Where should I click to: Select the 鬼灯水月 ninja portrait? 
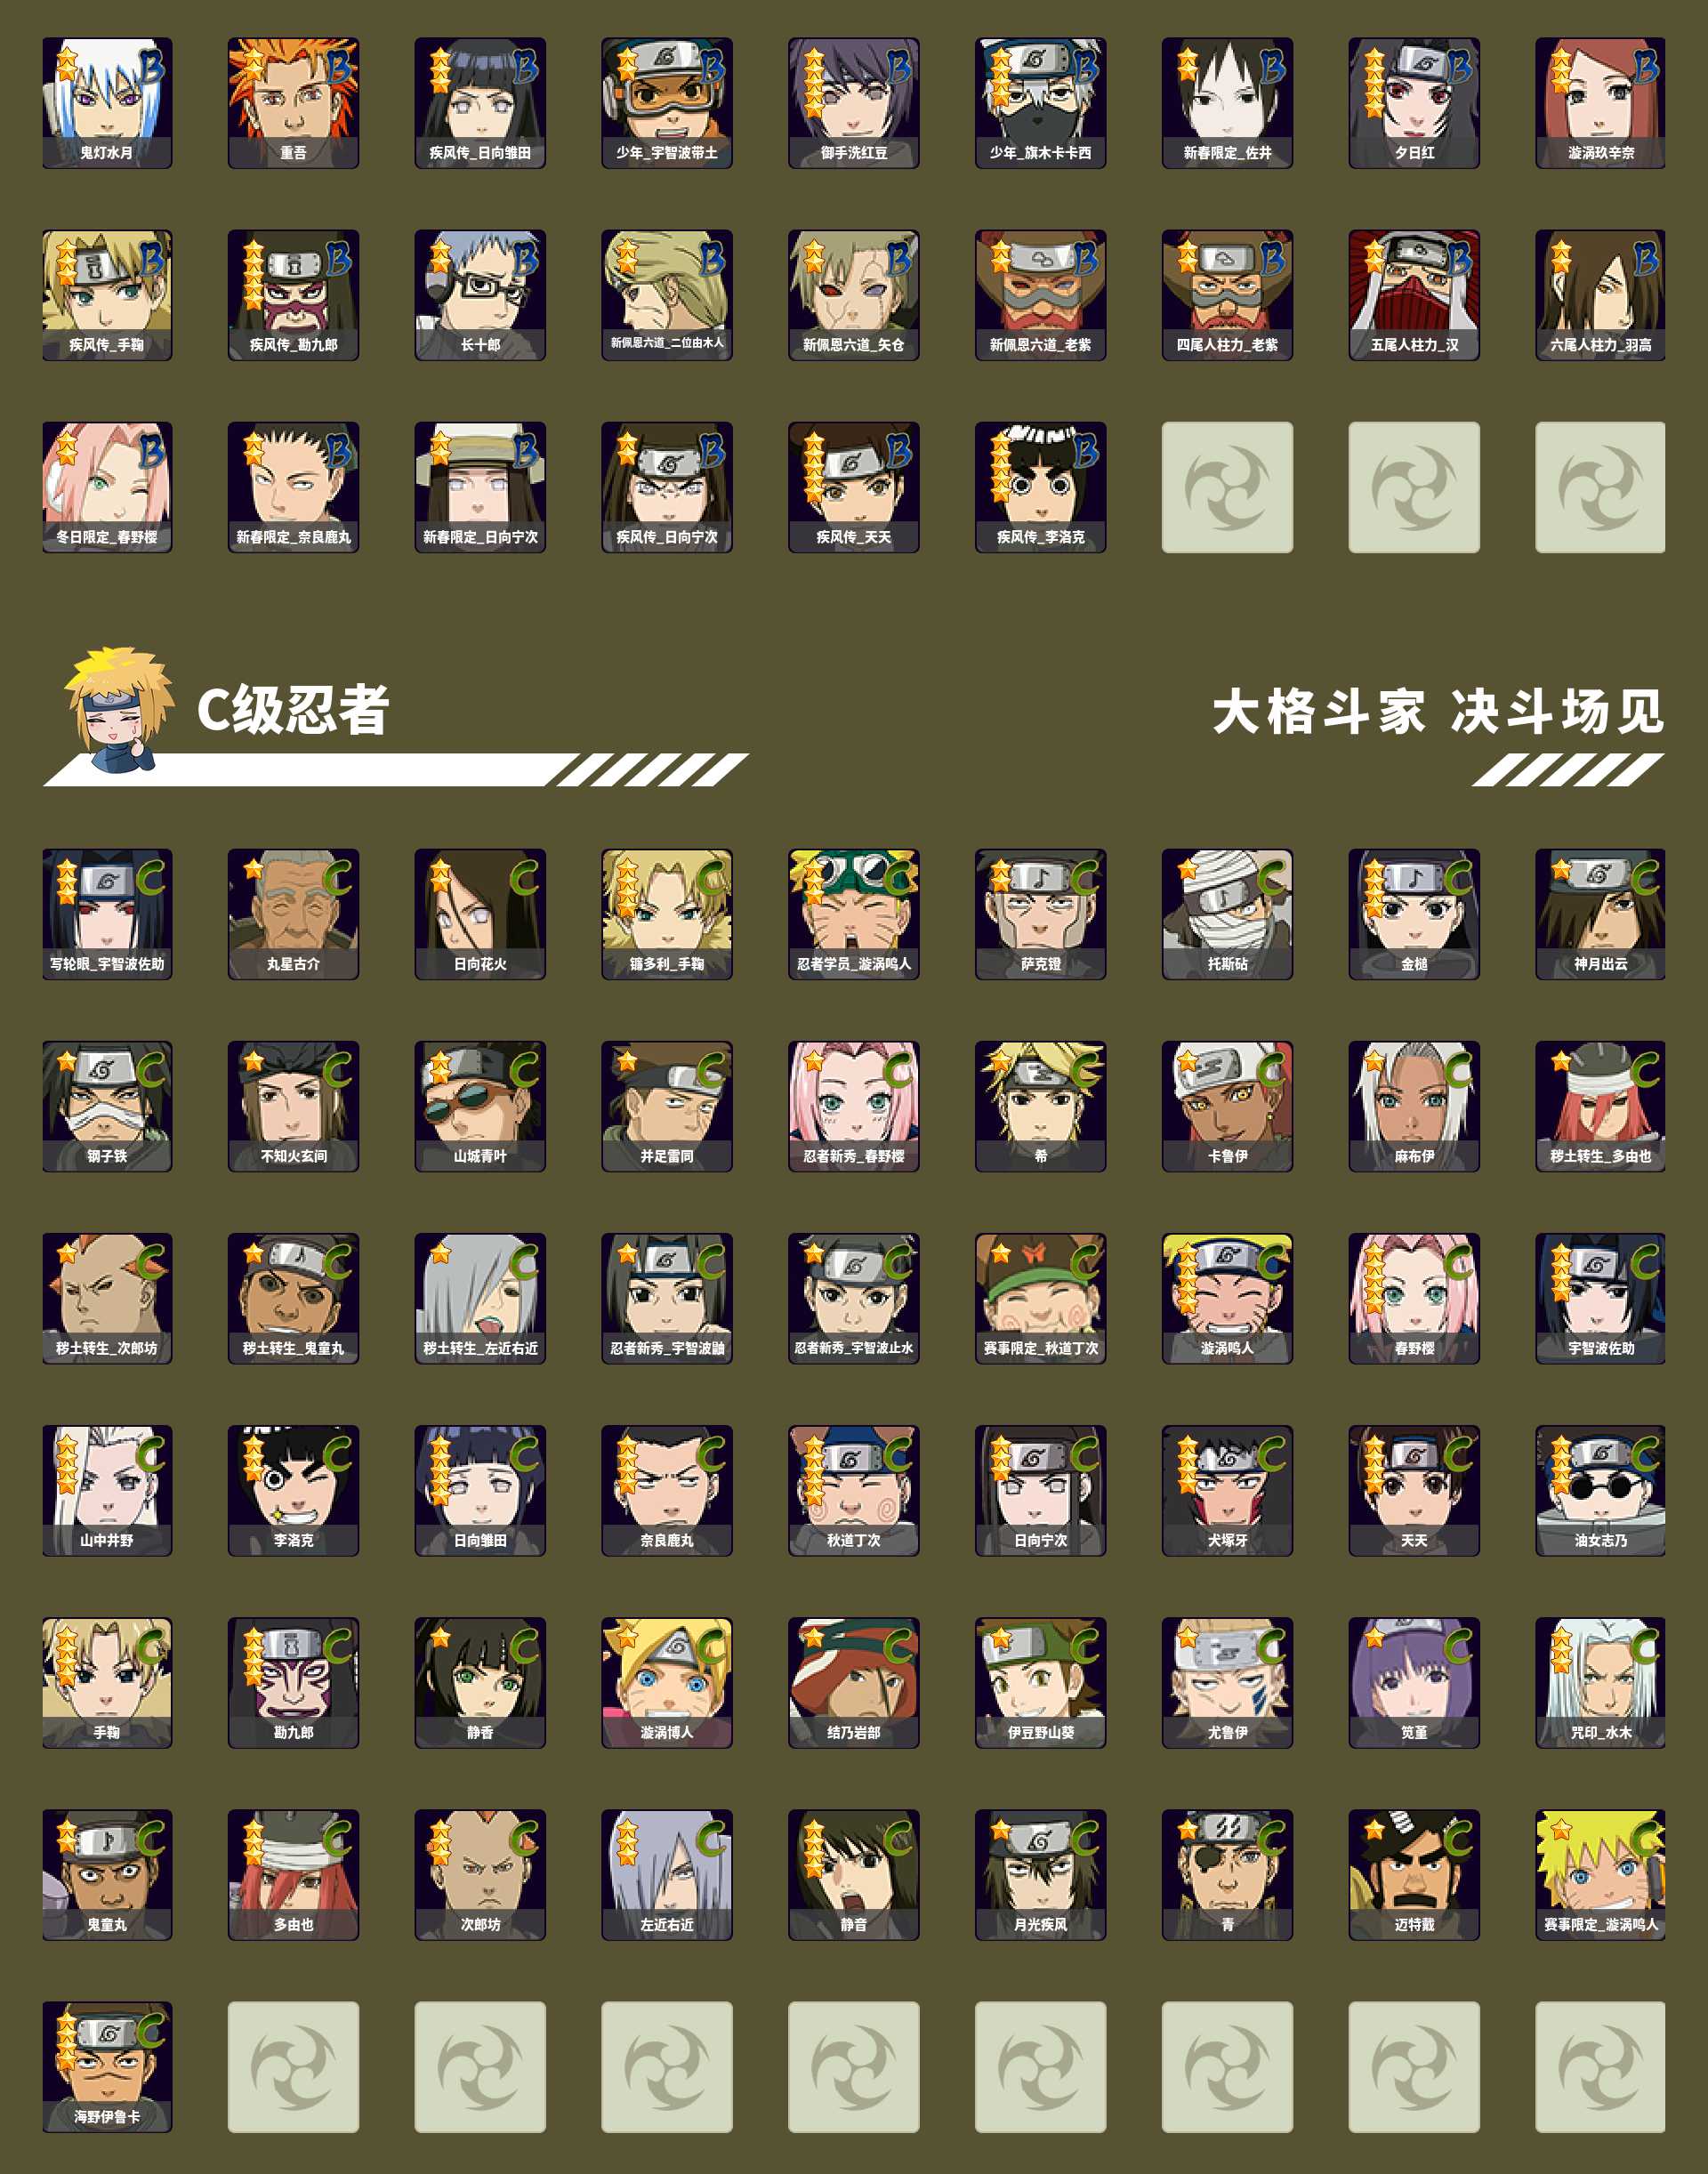tap(107, 103)
